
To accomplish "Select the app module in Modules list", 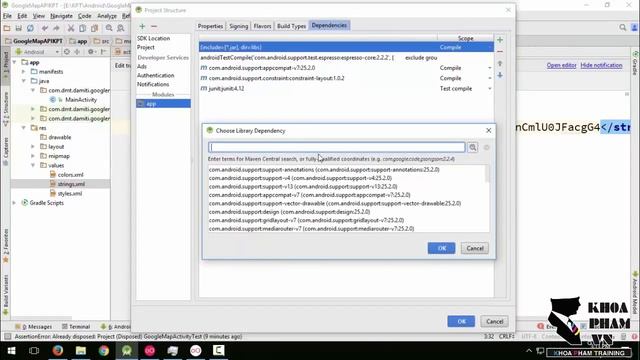I will (x=163, y=104).
